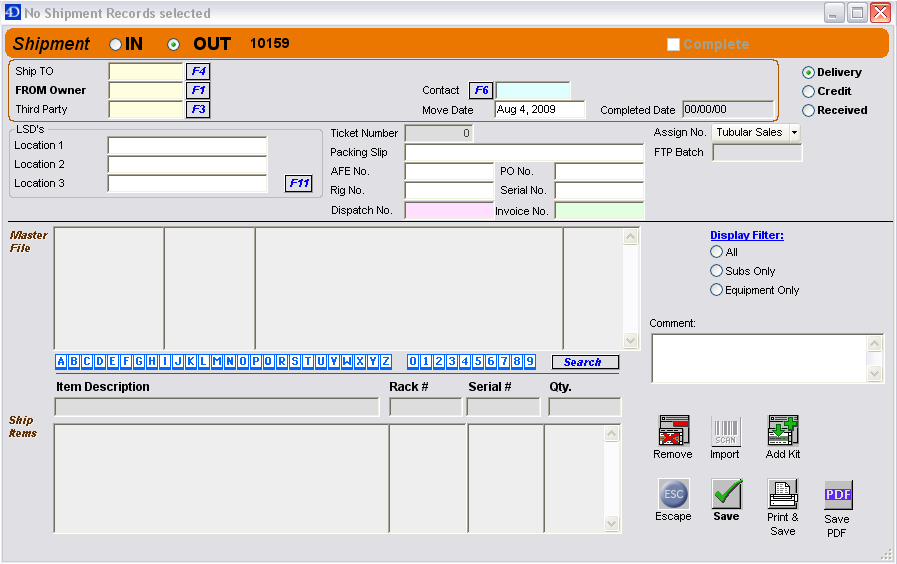Click Master File list scroll down arrow

coord(630,341)
